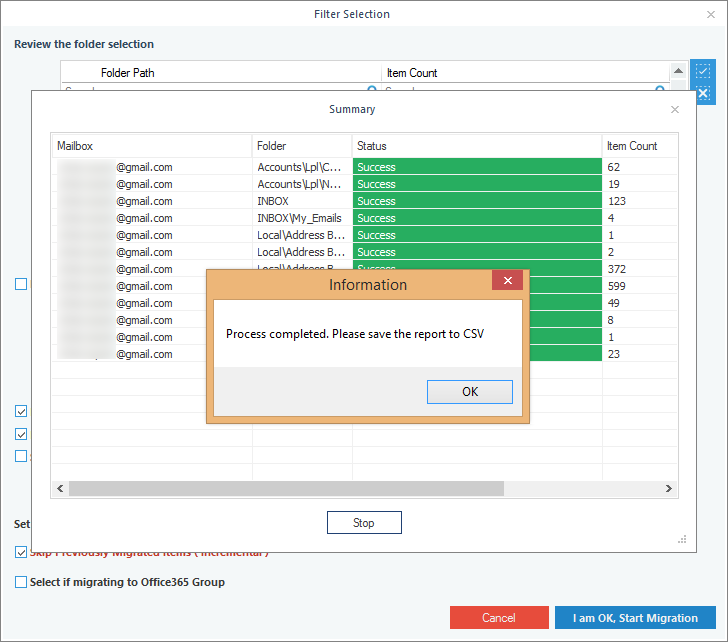The height and width of the screenshot is (642, 728).
Task: Click the deselect-all folders X icon
Action: 703,93
